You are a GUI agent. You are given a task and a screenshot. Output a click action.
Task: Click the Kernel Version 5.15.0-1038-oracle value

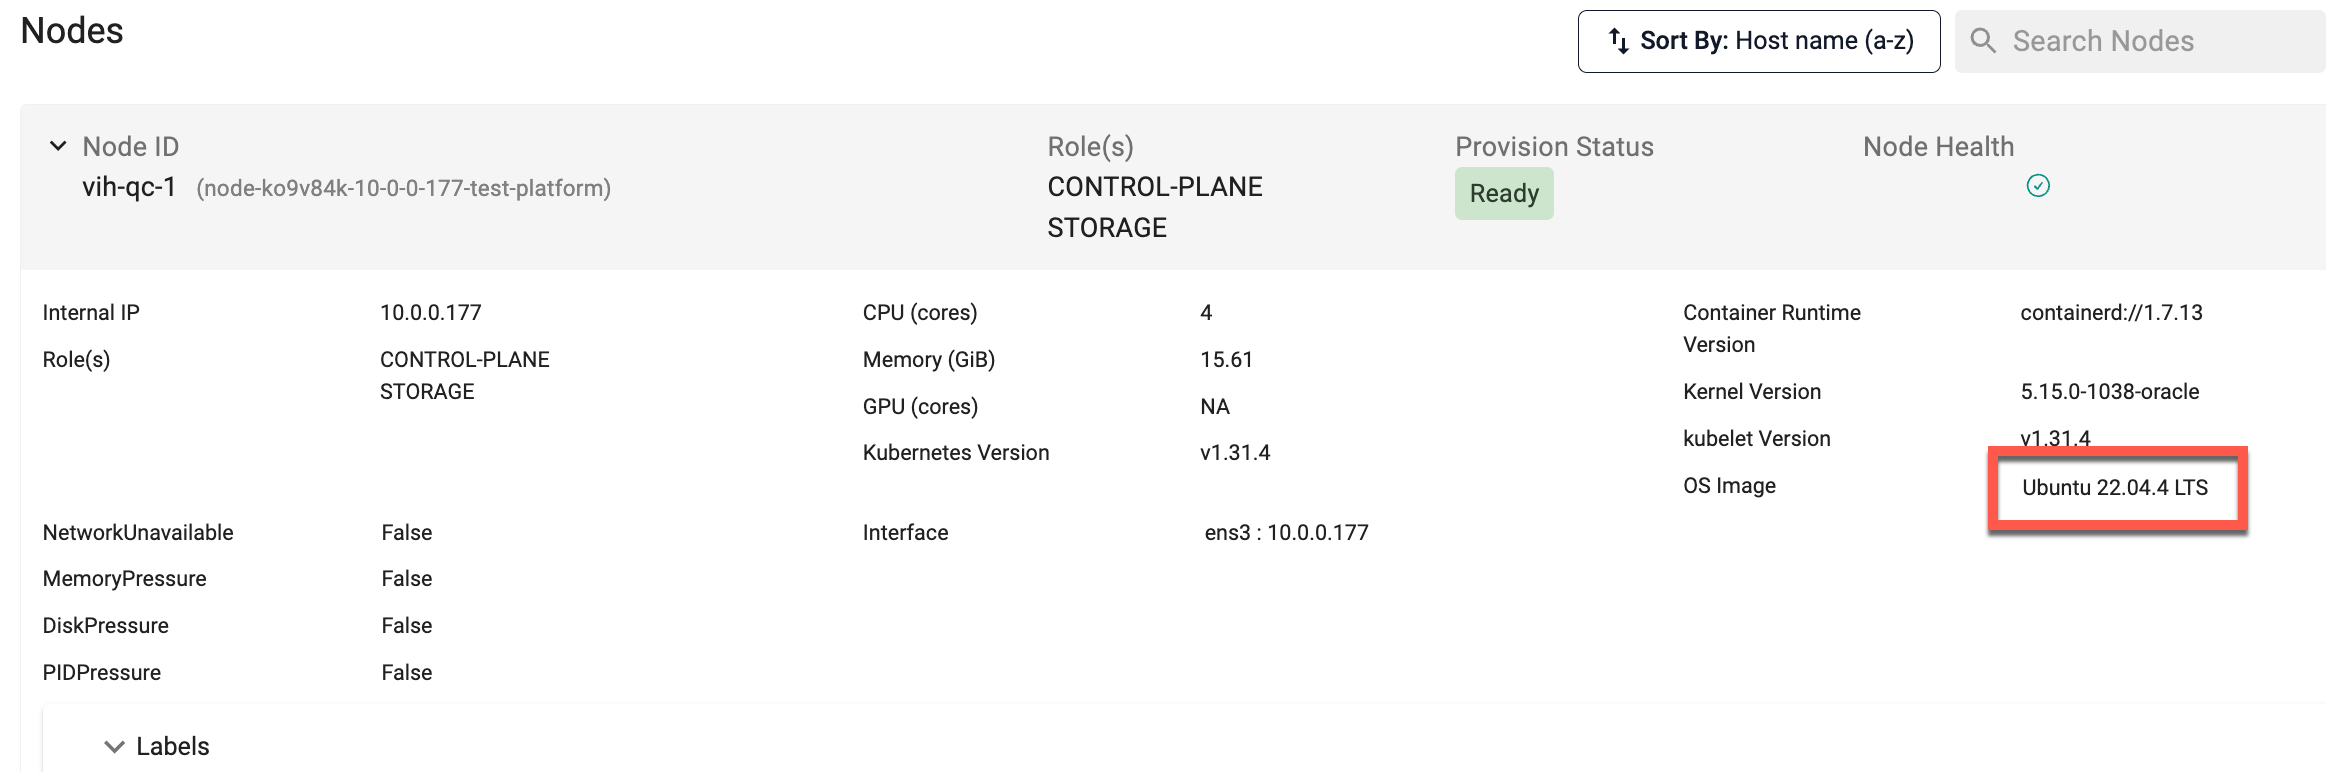coord(2110,392)
